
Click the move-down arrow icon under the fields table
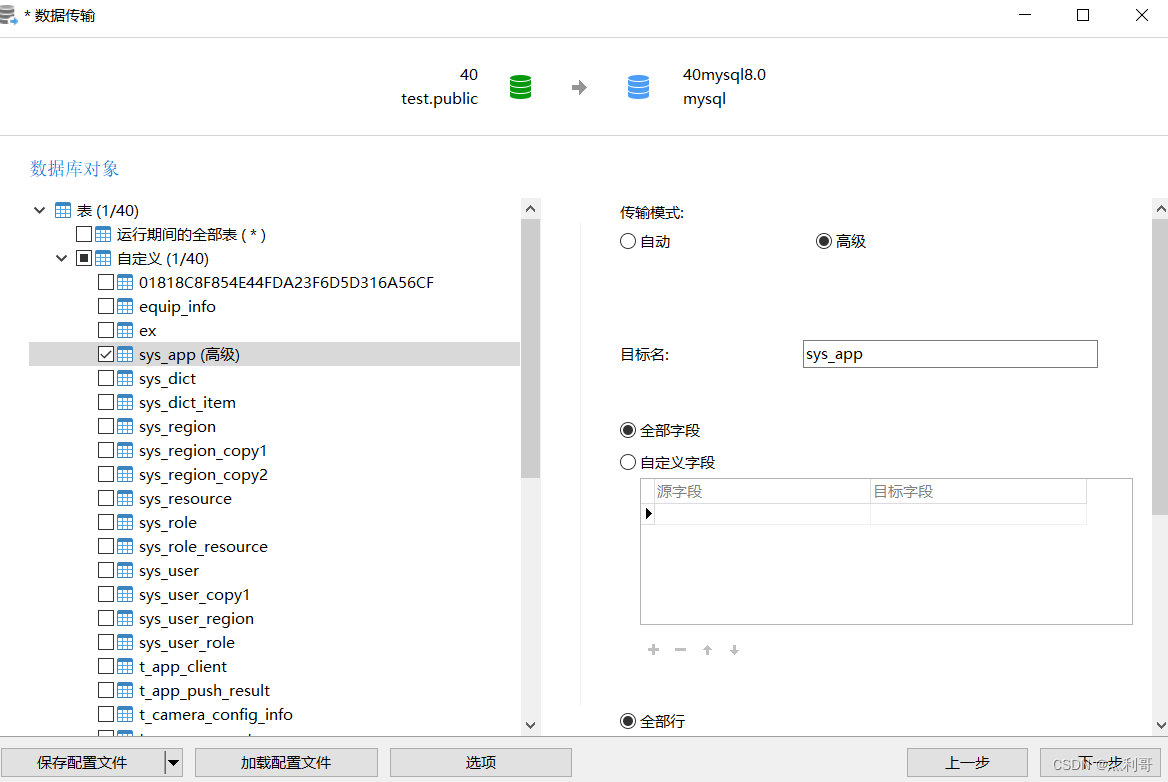734,649
